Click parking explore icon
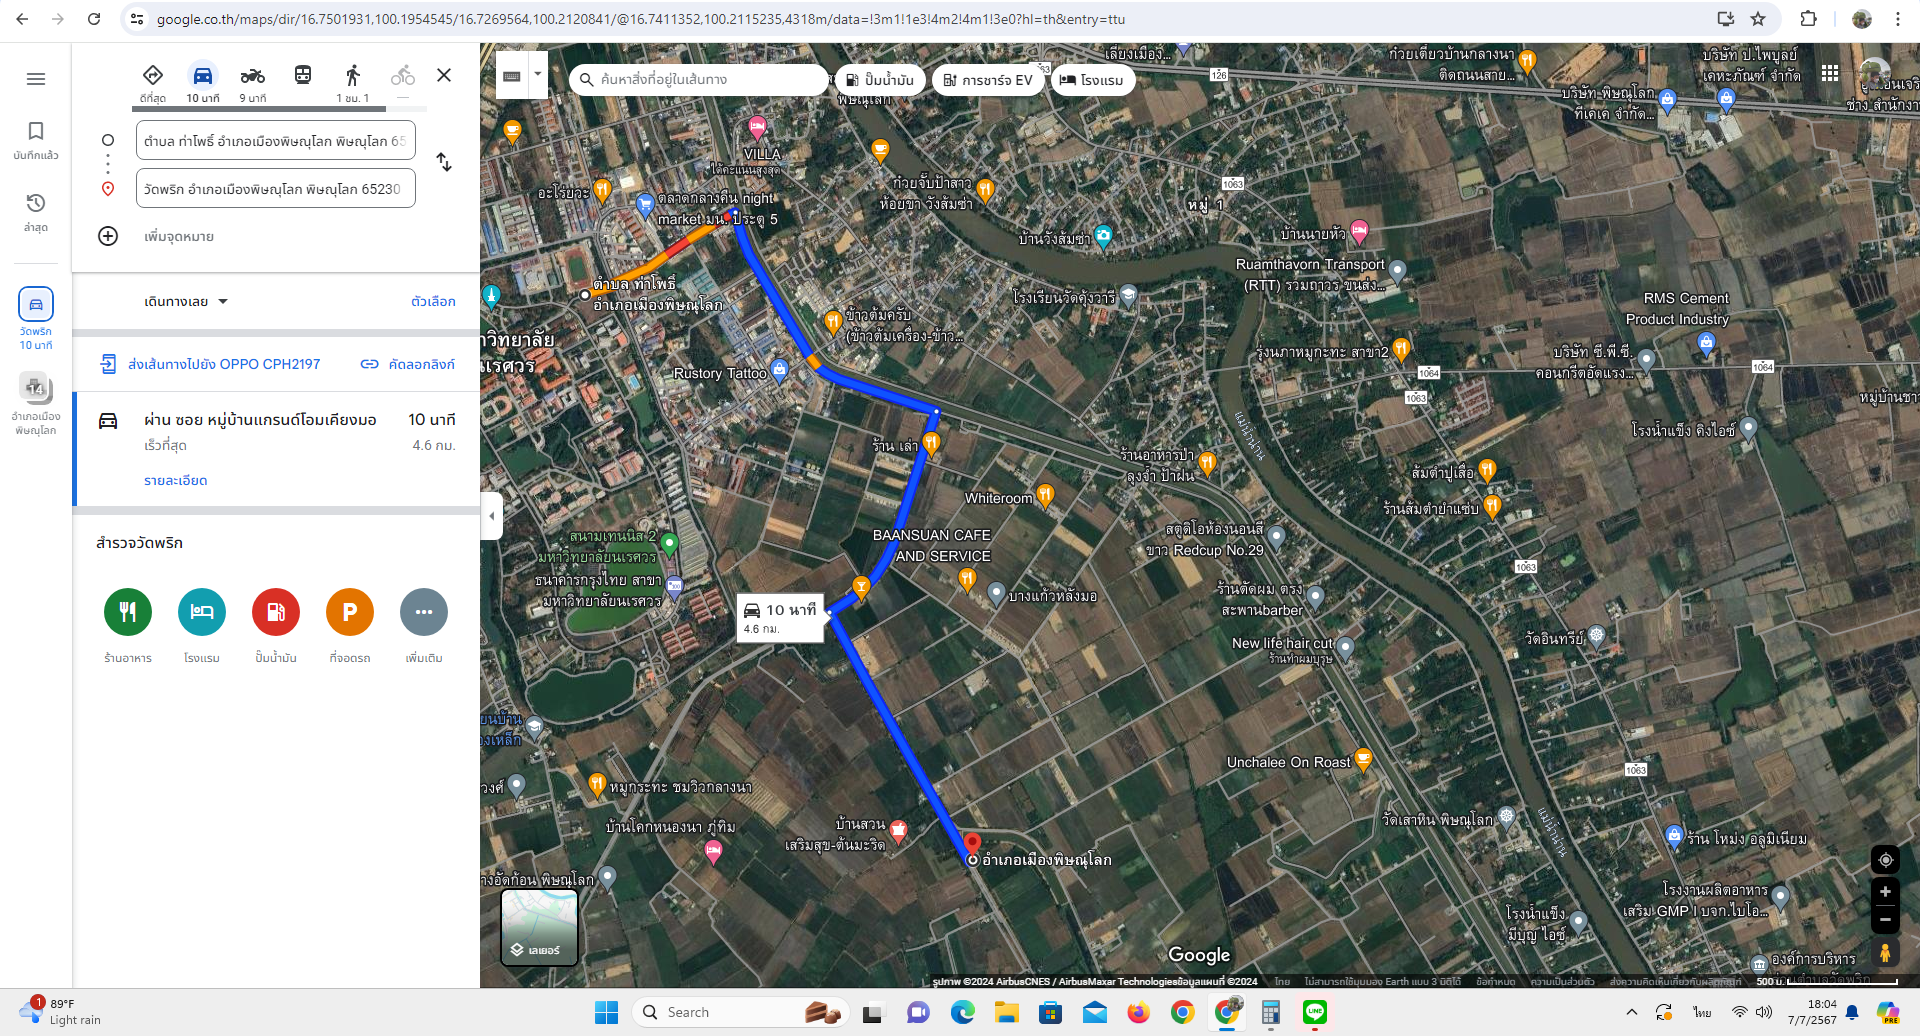The width and height of the screenshot is (1920, 1036). 350,612
